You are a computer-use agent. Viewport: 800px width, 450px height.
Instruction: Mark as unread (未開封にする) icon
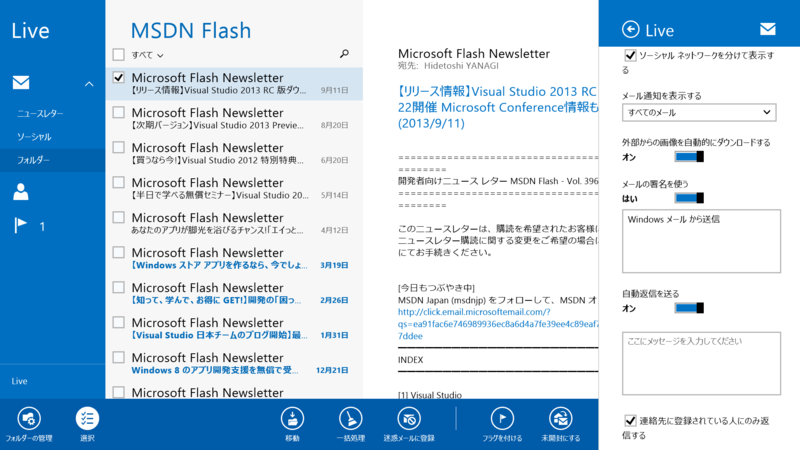[561, 419]
